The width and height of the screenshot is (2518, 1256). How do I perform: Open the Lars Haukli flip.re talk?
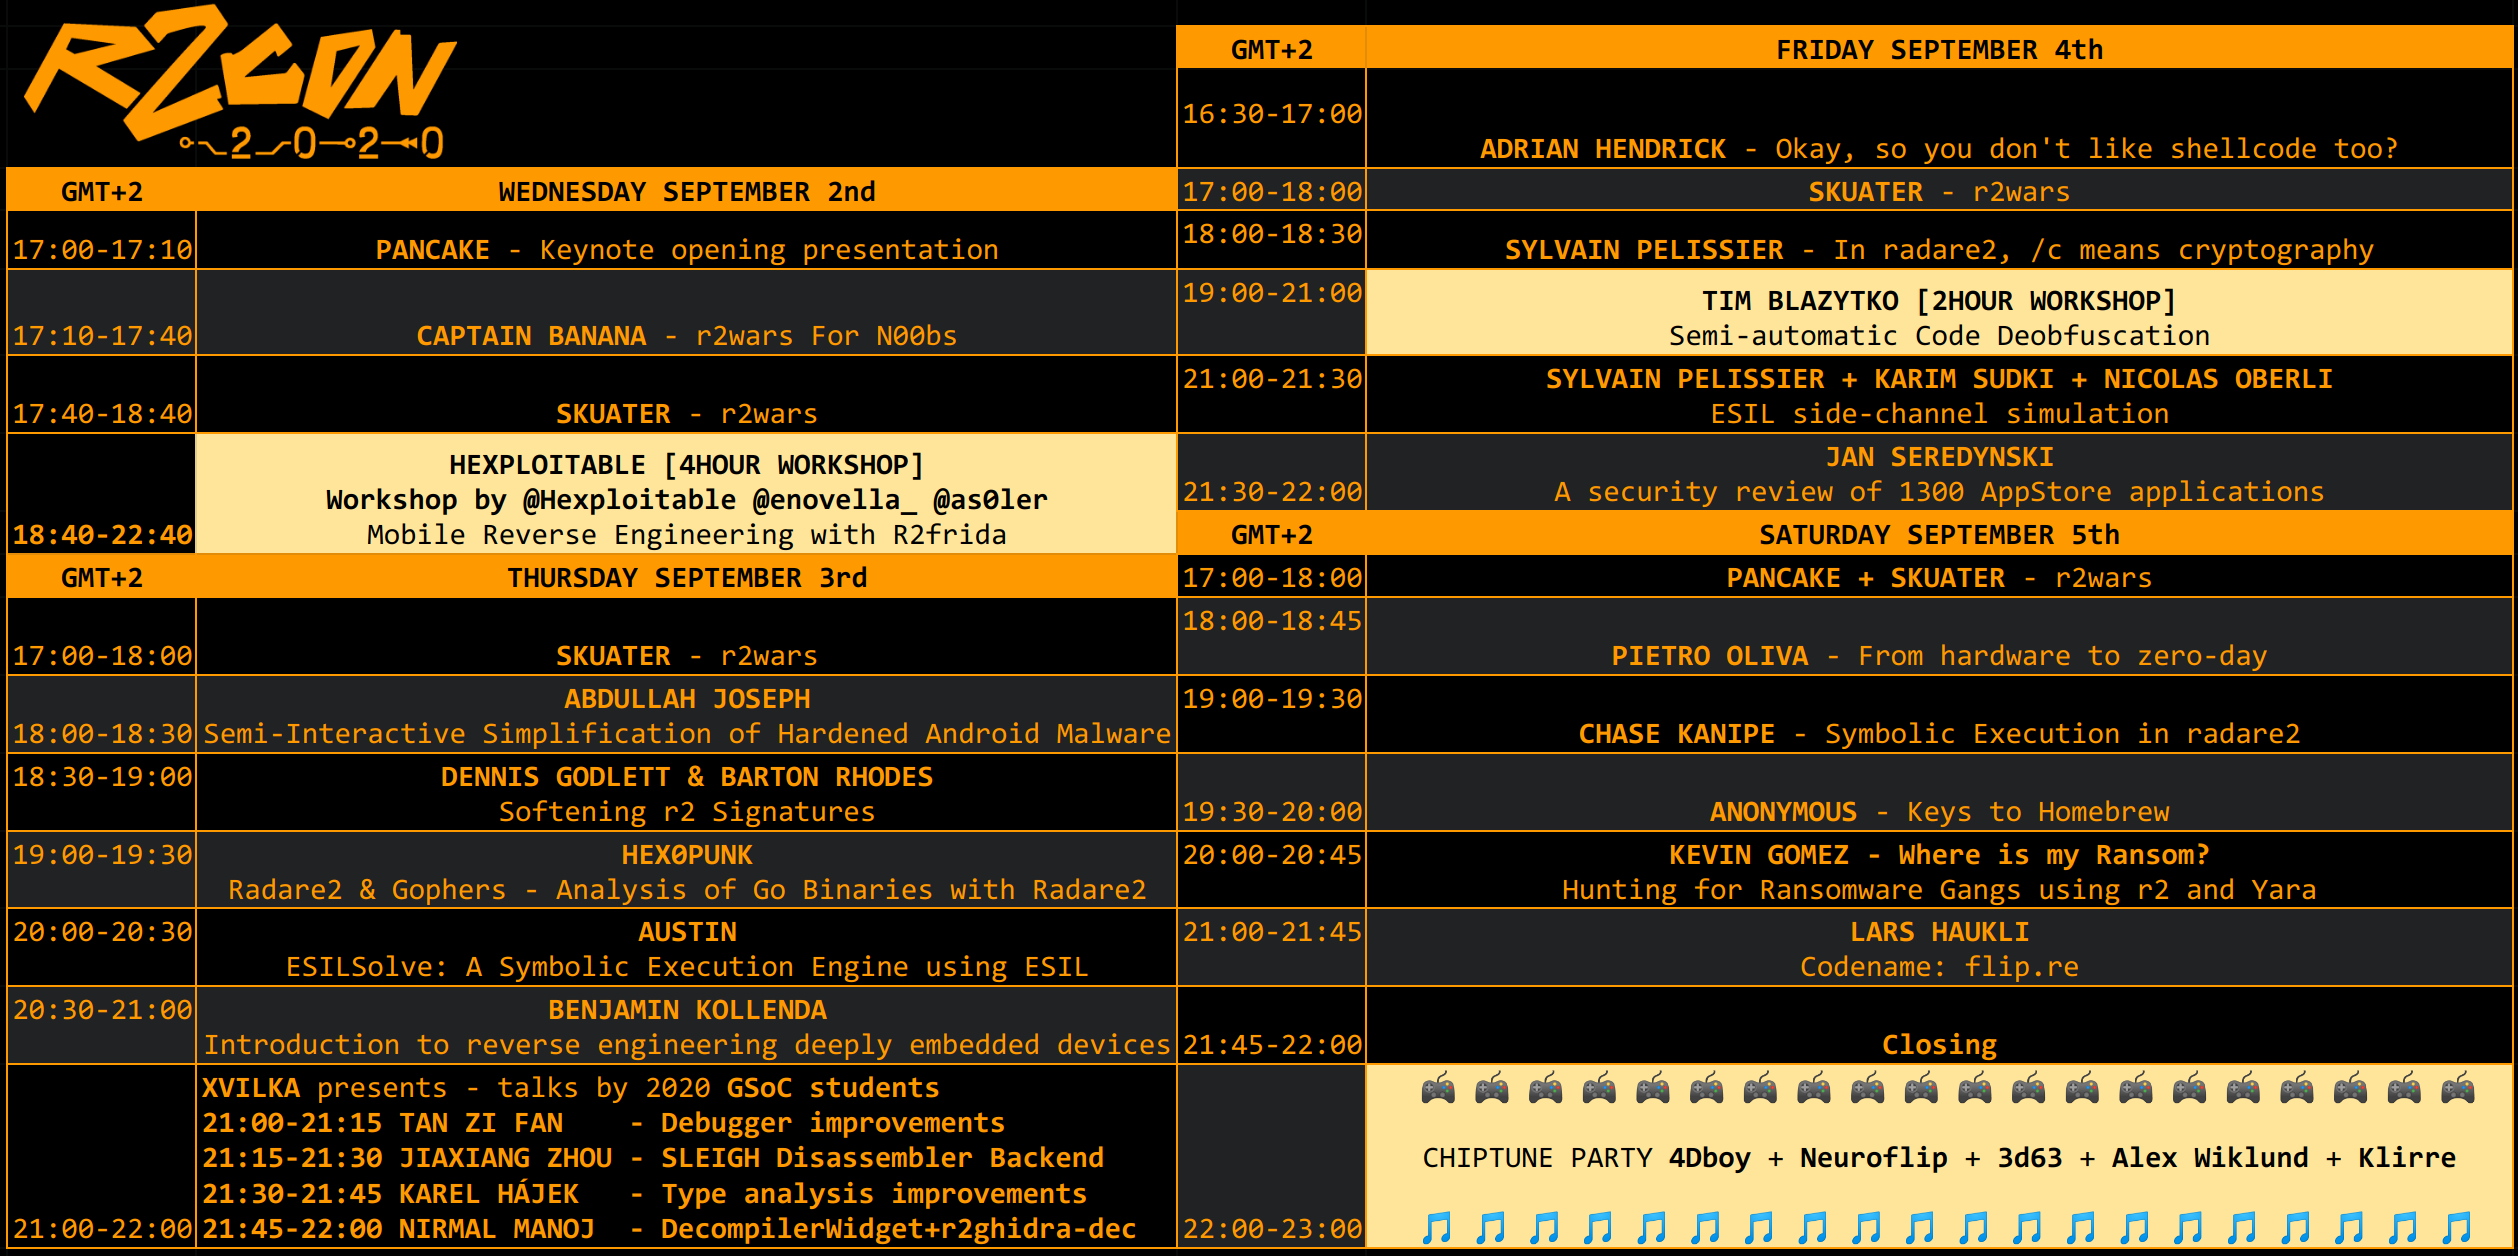1938,949
